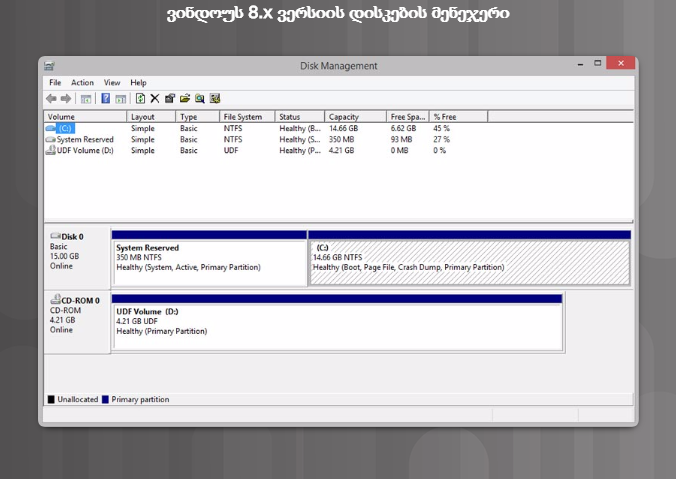The image size is (676, 479).
Task: Open the Help menu
Action: pos(138,83)
